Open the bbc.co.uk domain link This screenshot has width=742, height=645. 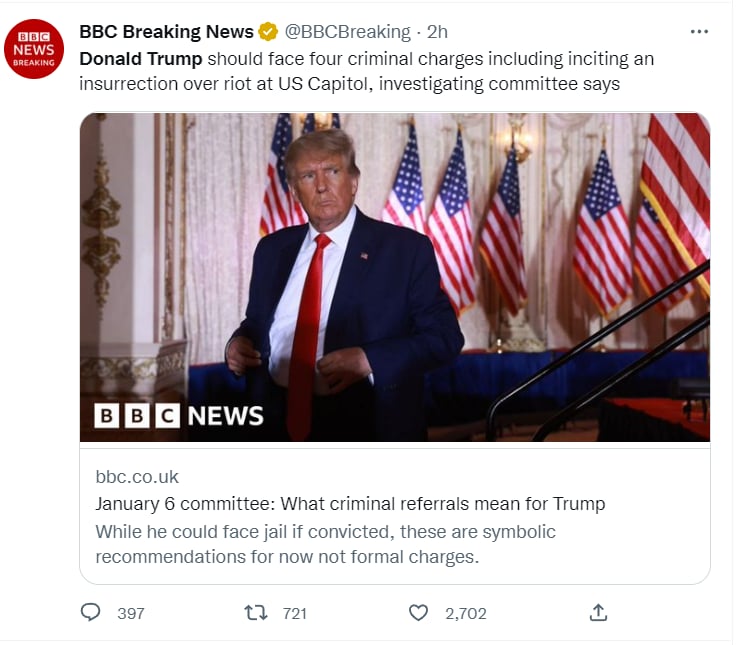(137, 477)
